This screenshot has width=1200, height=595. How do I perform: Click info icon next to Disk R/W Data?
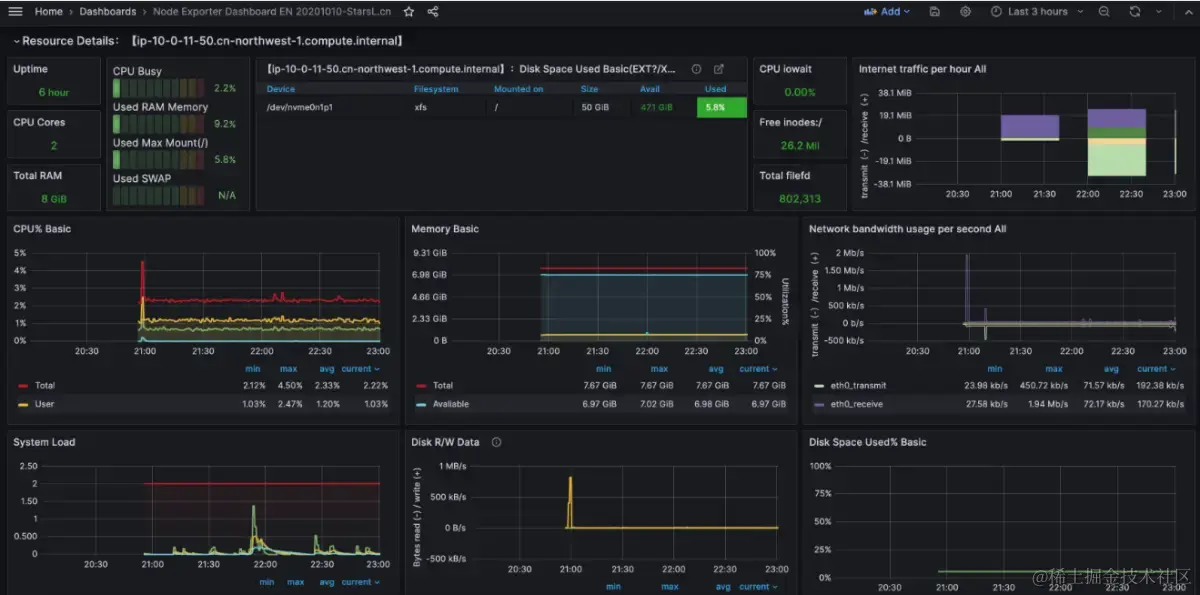(496, 442)
